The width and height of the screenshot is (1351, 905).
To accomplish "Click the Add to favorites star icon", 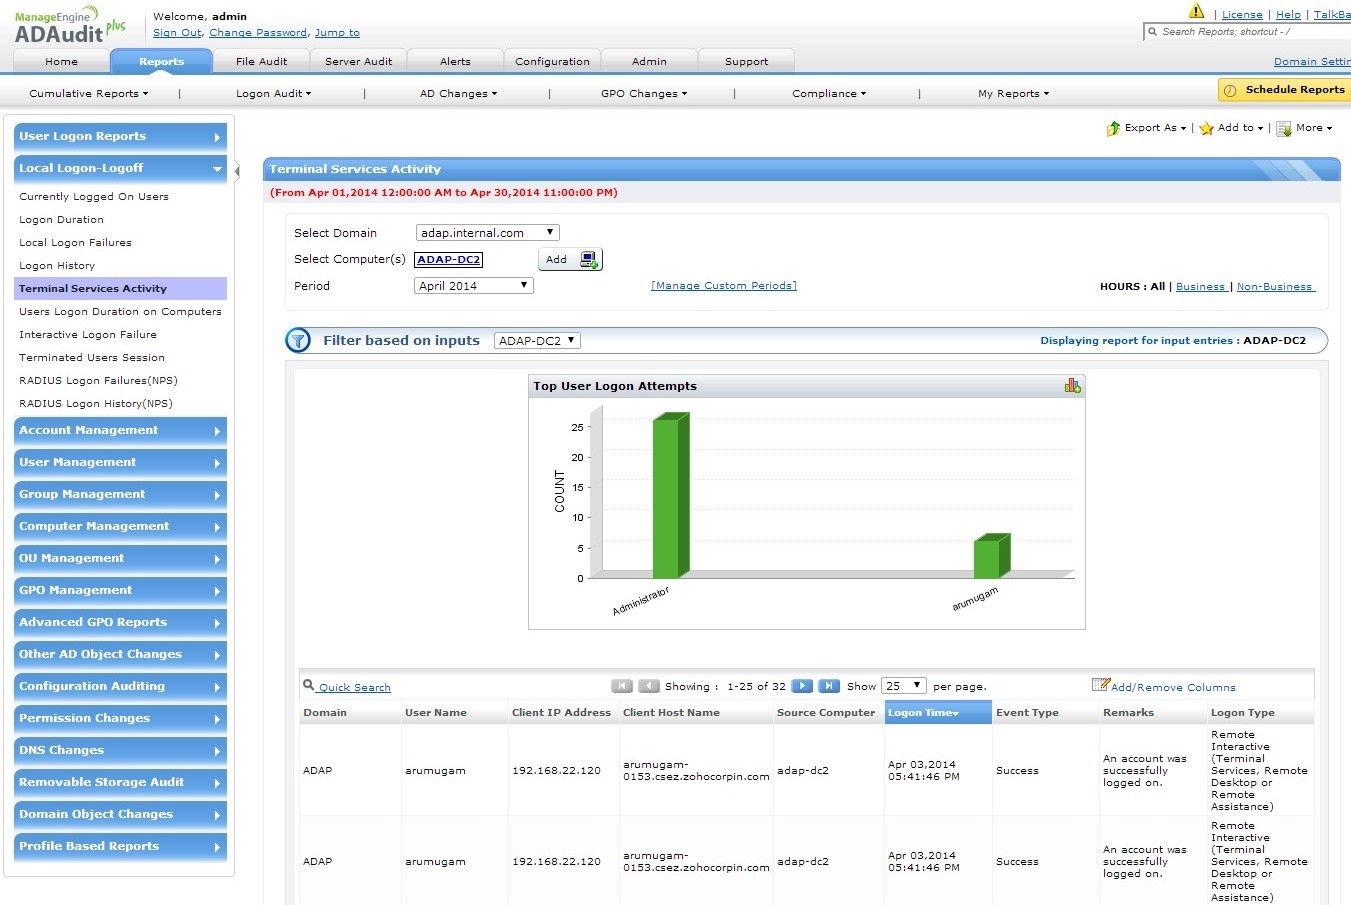I will pyautogui.click(x=1205, y=128).
